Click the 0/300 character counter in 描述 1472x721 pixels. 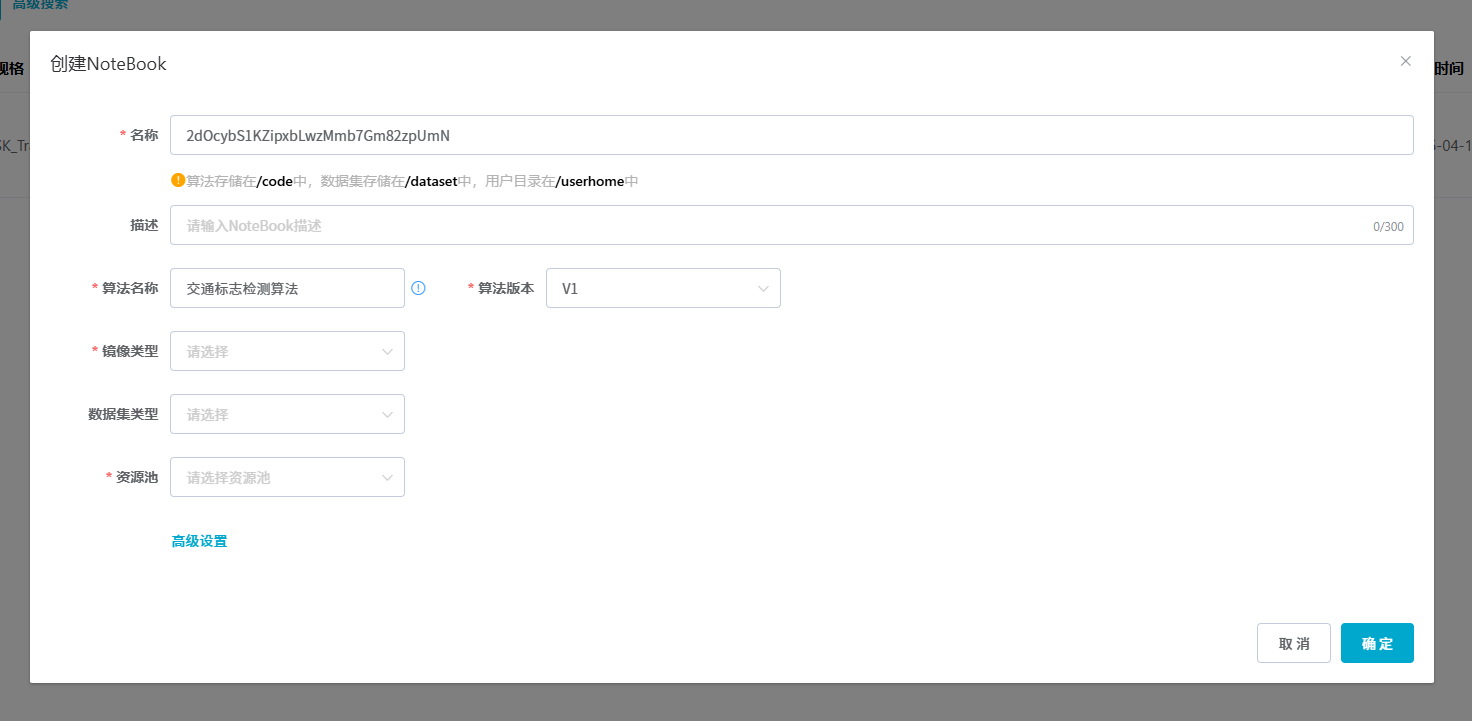[1388, 227]
